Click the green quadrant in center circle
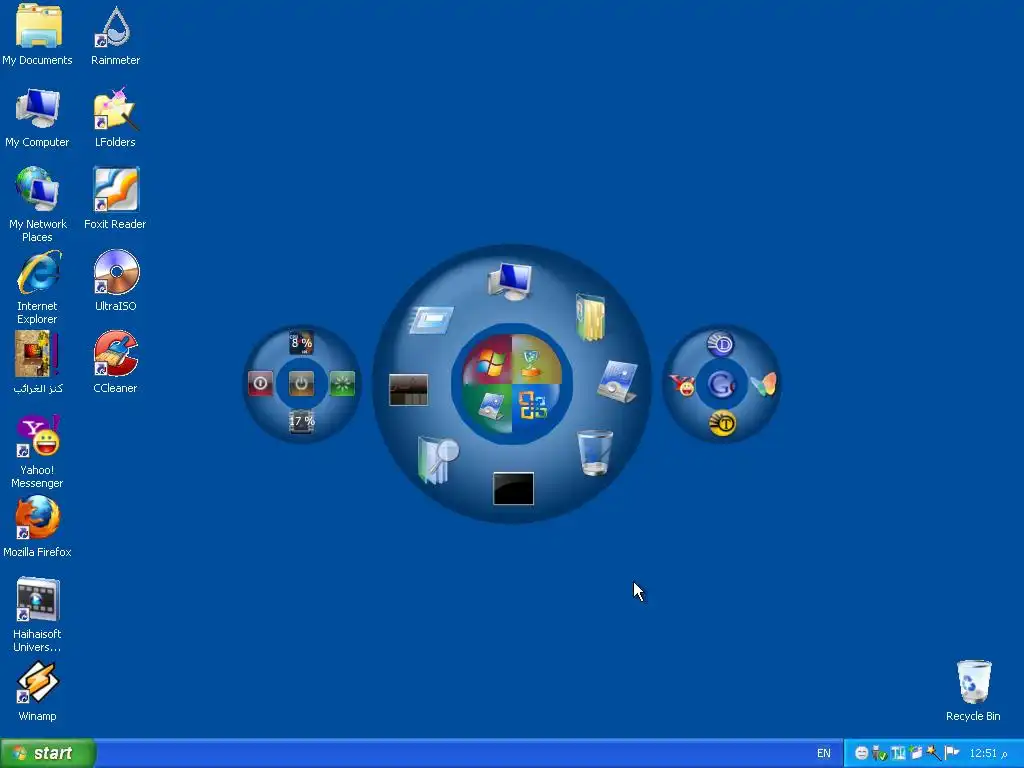This screenshot has width=1024, height=768. pyautogui.click(x=490, y=408)
